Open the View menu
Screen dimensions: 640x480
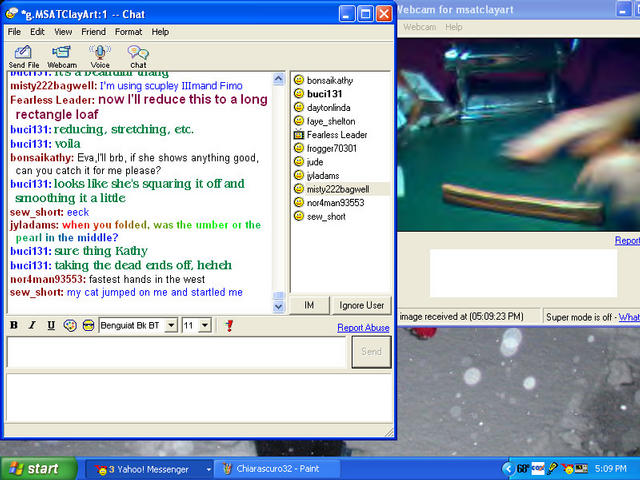(x=63, y=32)
